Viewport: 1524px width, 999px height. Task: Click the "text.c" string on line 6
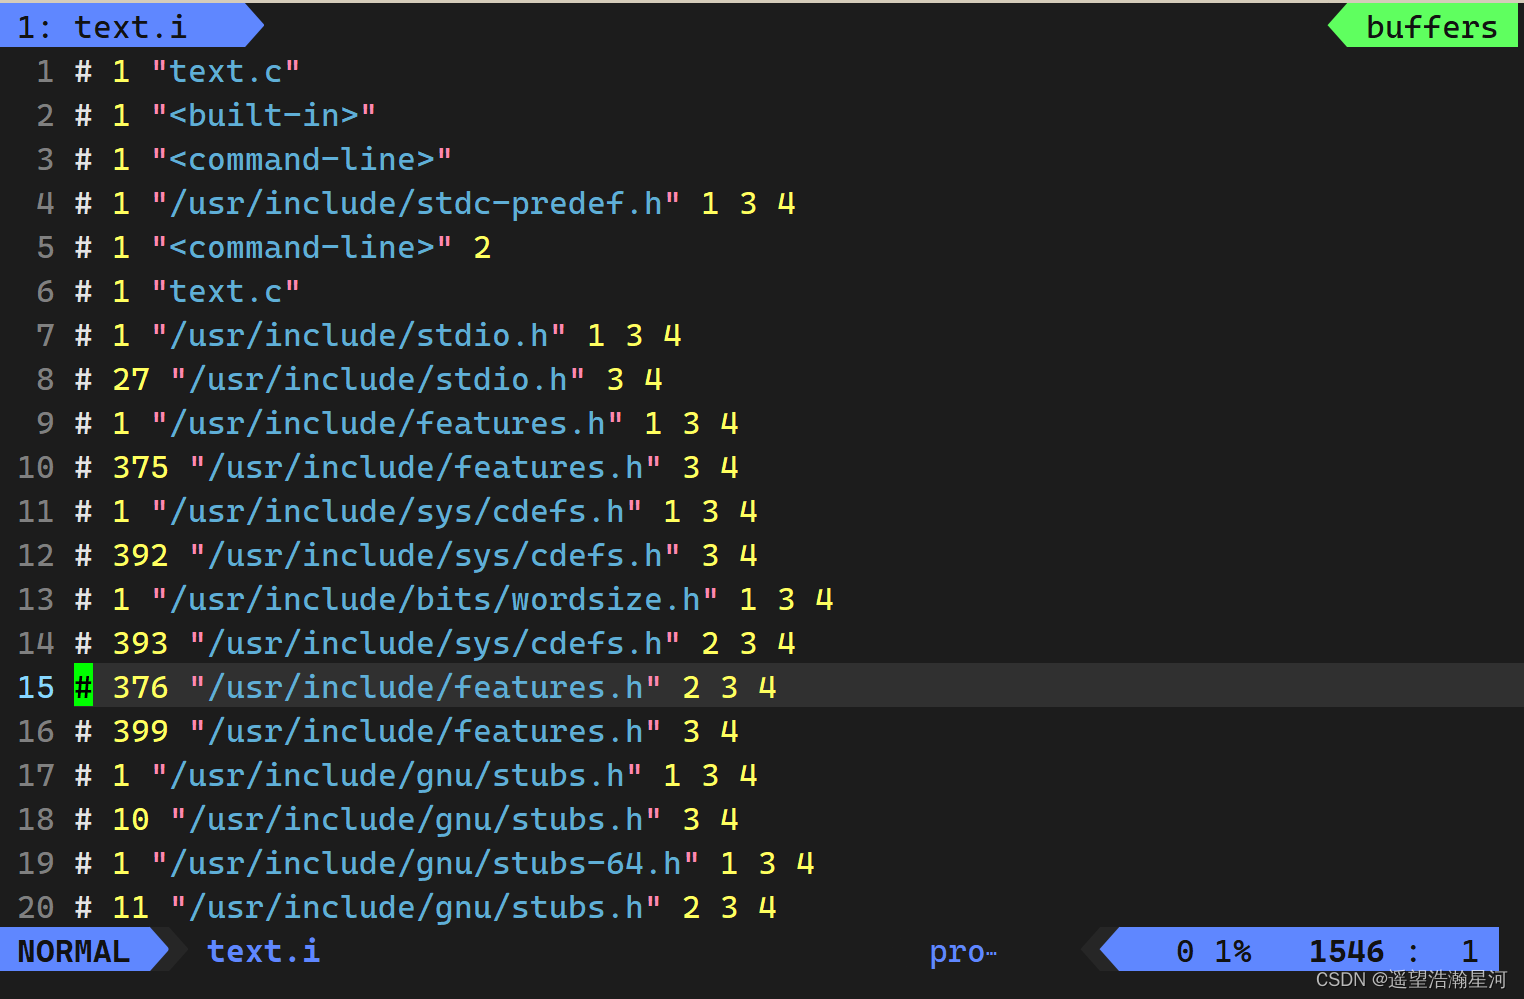(x=226, y=291)
